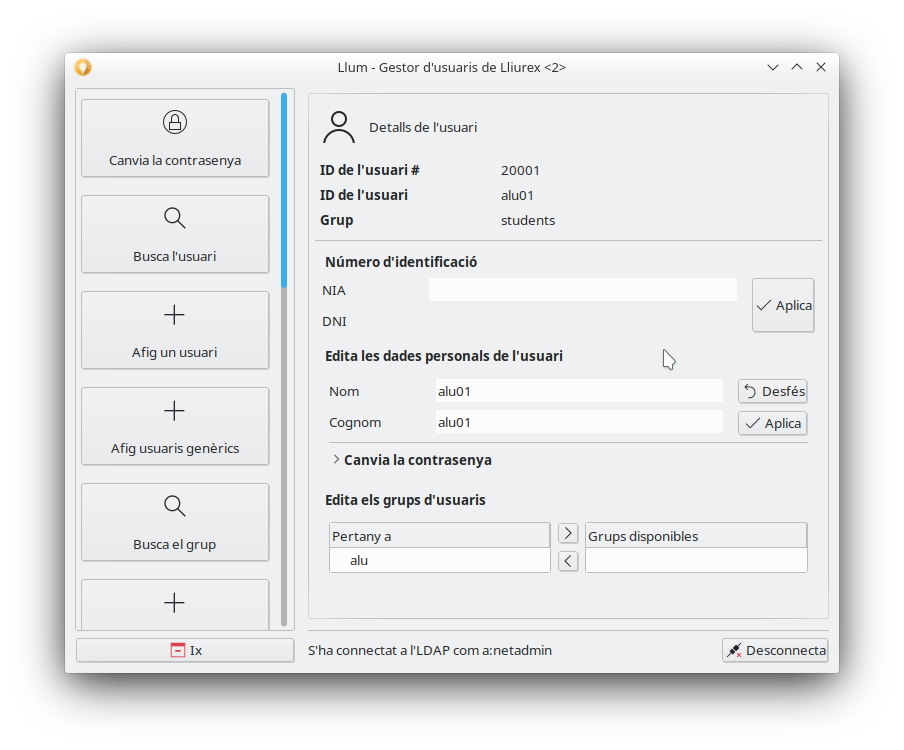The height and width of the screenshot is (750, 904).
Task: Click the magnifier icon for Busca l'usuari
Action: pyautogui.click(x=175, y=219)
